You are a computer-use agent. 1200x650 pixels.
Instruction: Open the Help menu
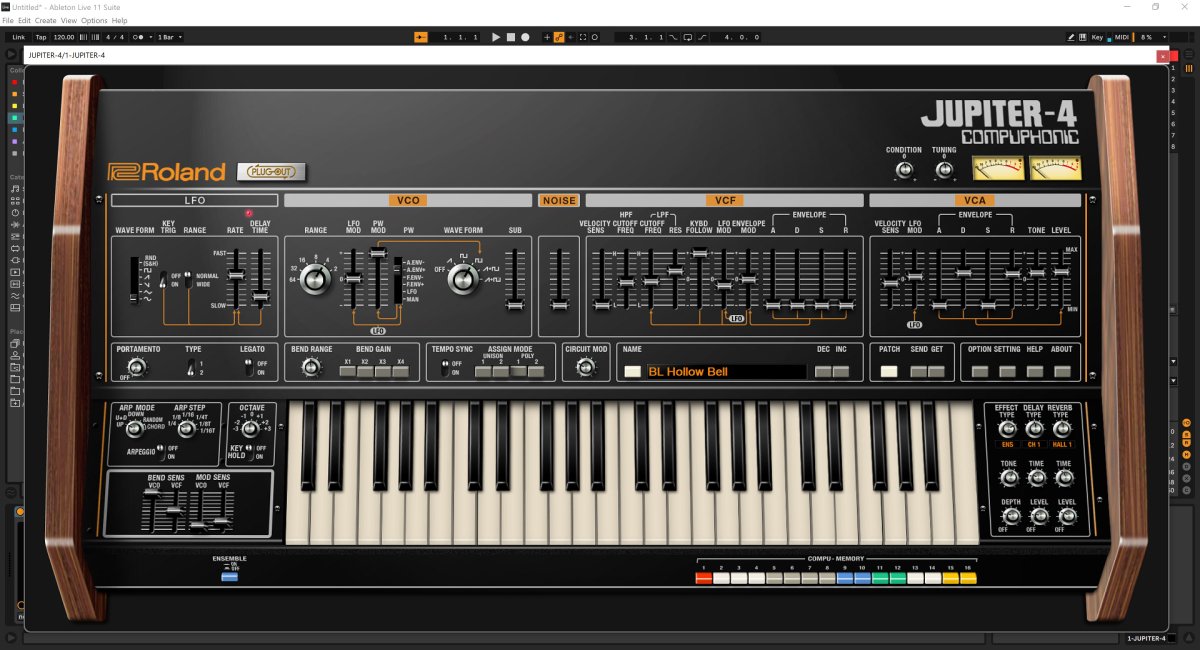pos(119,20)
